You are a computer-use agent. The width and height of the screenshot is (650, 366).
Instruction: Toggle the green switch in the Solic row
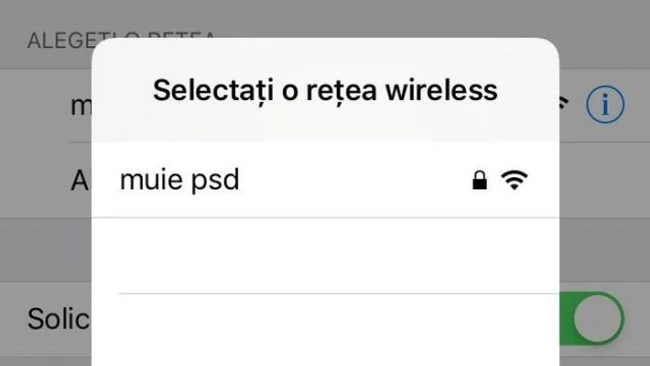tap(592, 318)
